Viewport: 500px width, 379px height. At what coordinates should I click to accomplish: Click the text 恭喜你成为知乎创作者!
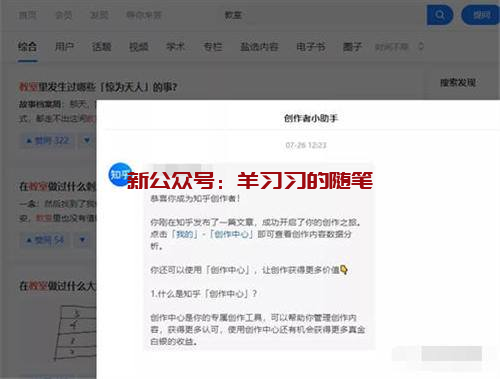195,198
